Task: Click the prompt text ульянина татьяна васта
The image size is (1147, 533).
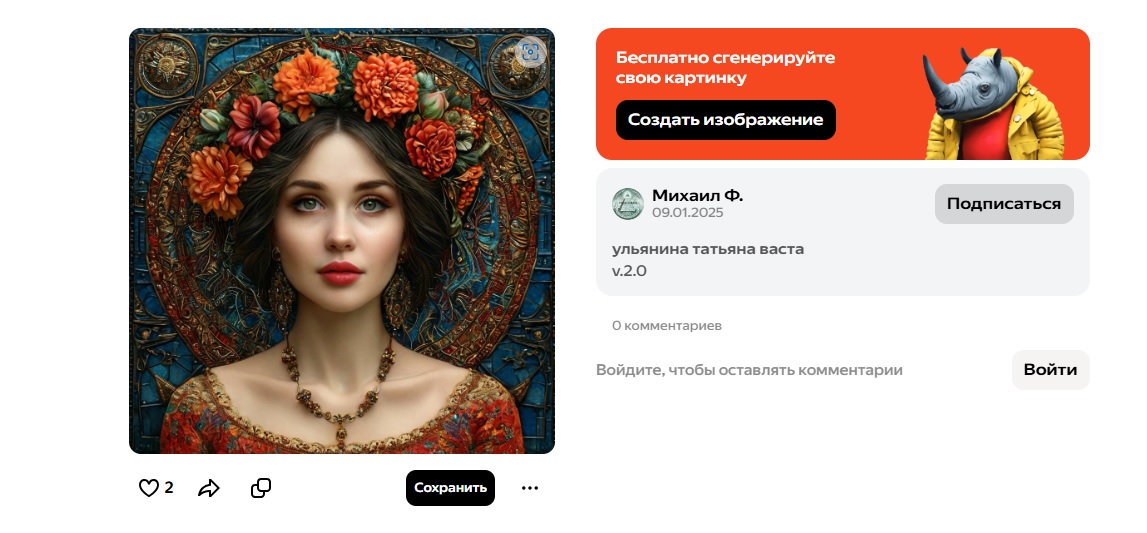Action: pyautogui.click(x=708, y=249)
